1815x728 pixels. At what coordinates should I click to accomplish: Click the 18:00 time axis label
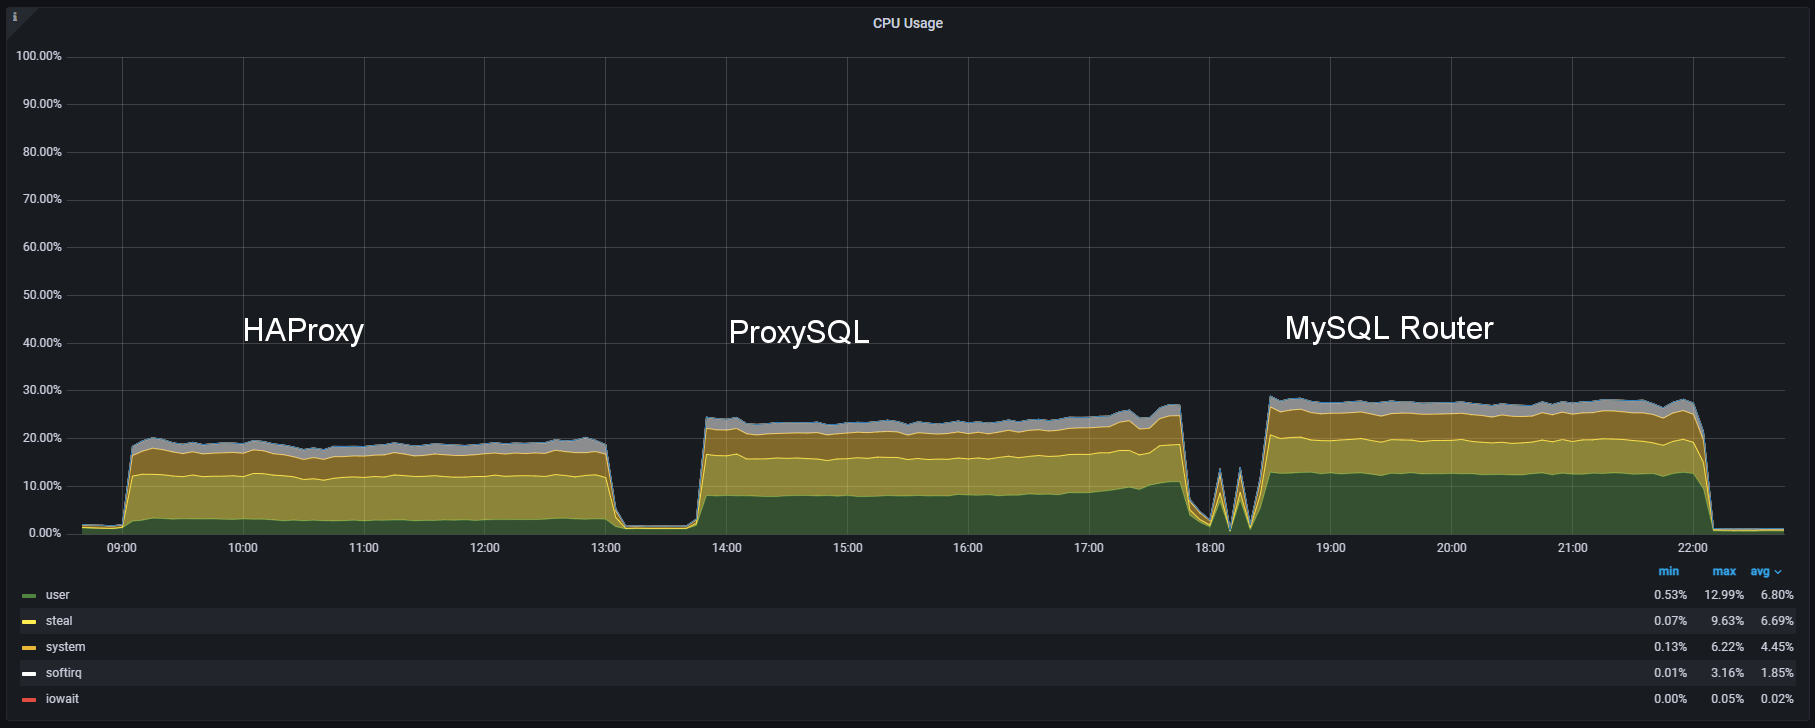coord(1209,548)
